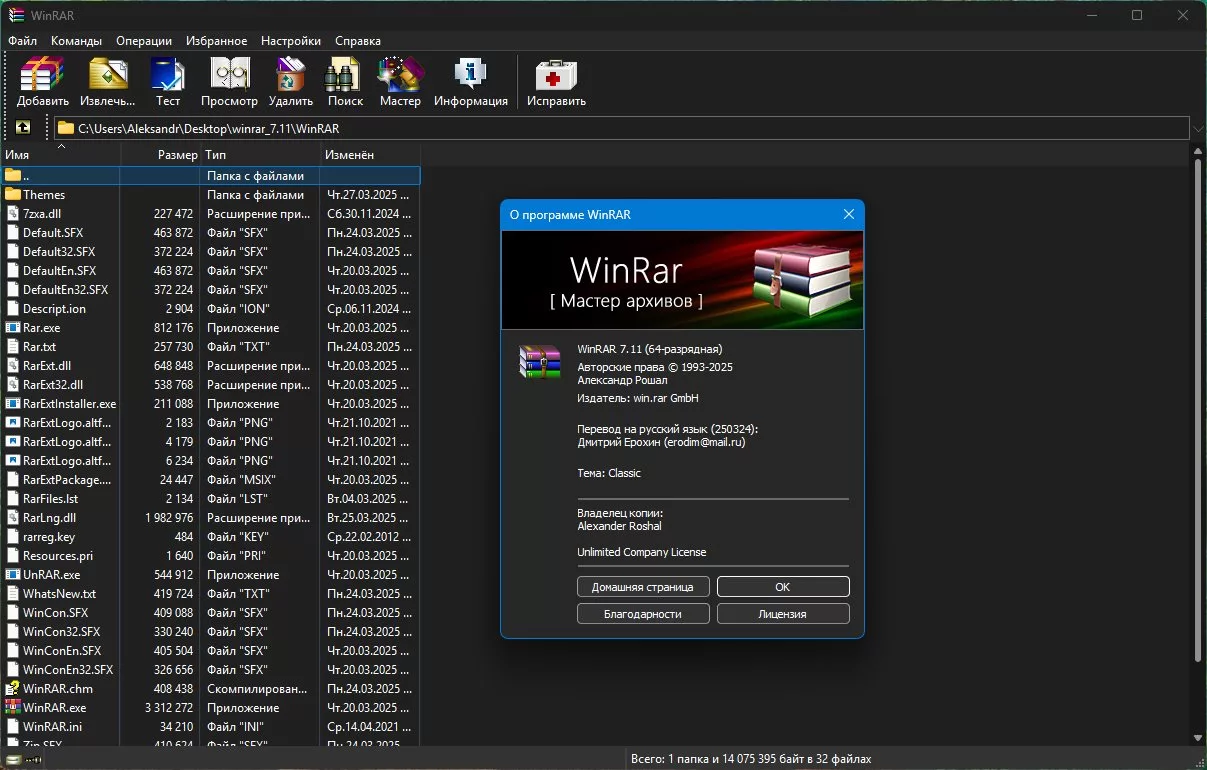The width and height of the screenshot is (1207, 770).
Task: Select the Themes folder in list
Action: (x=44, y=195)
